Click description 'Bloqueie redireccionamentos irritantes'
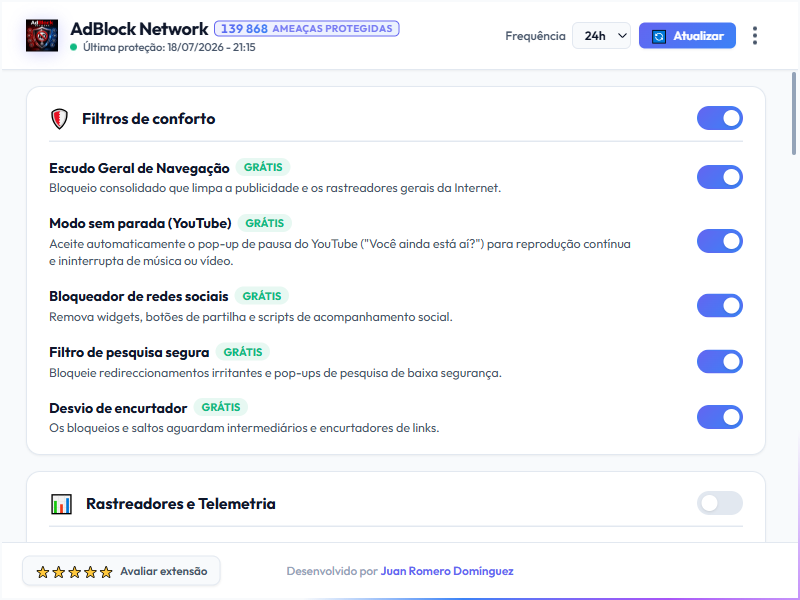The height and width of the screenshot is (600, 800). (x=275, y=373)
